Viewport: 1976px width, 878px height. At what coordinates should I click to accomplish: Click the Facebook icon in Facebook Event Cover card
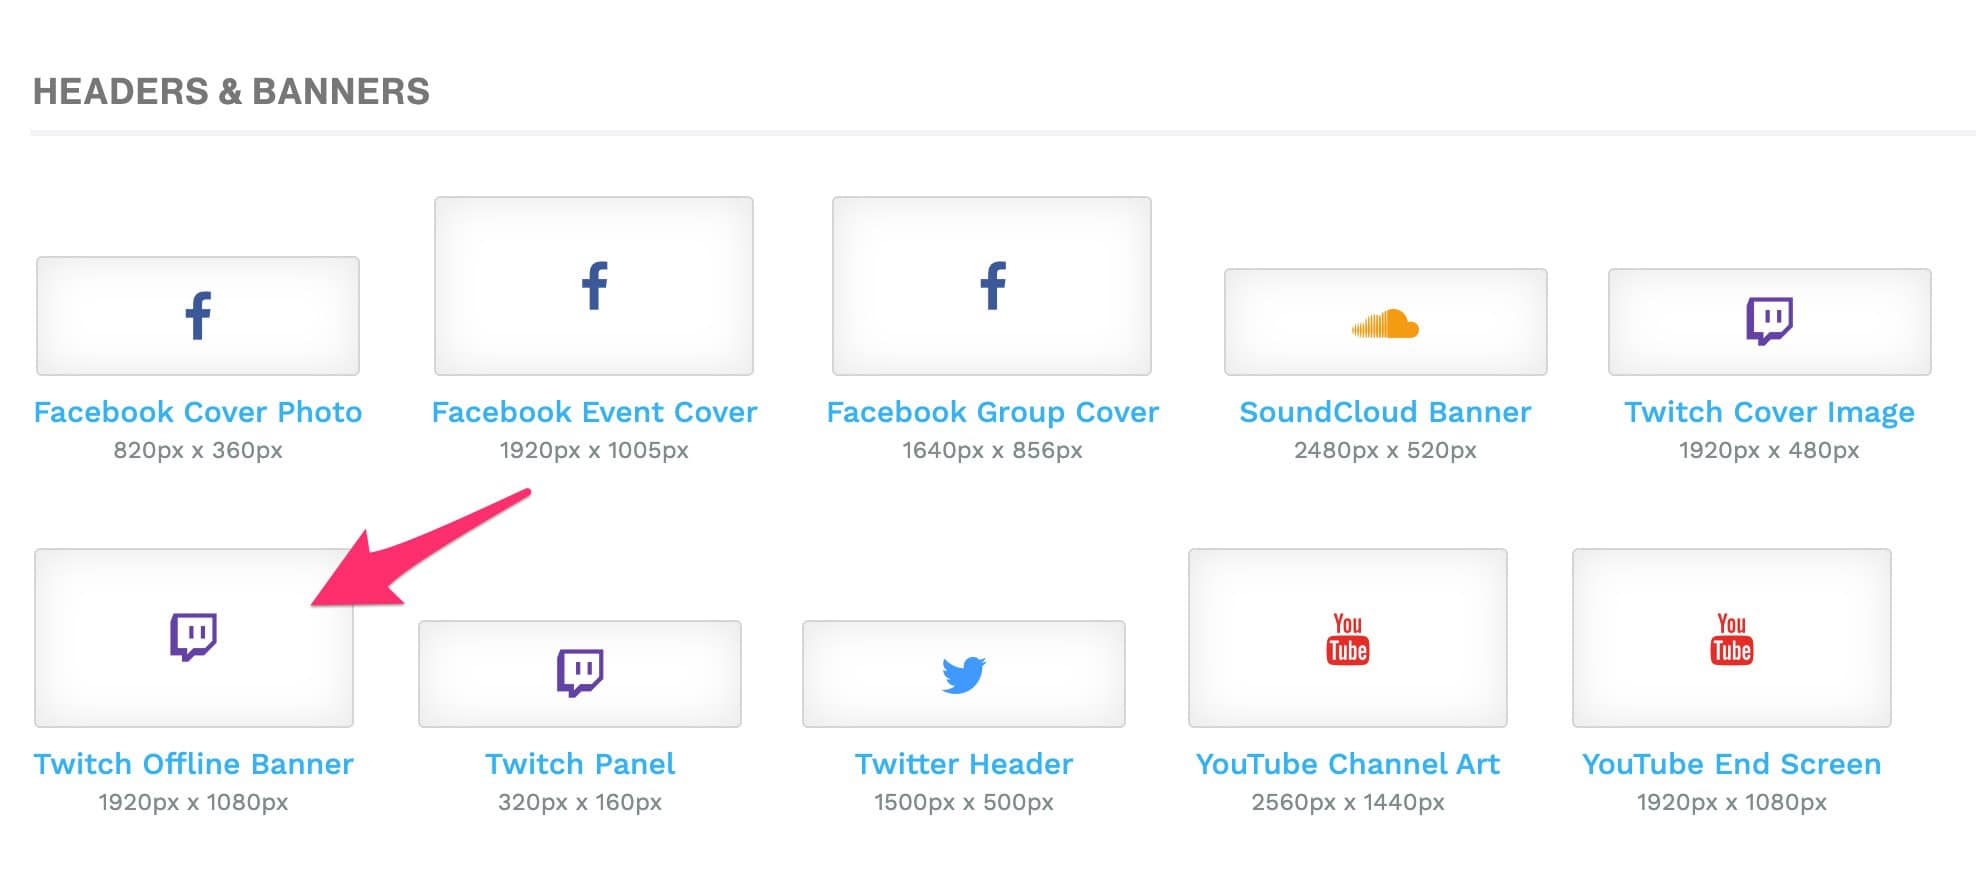point(594,286)
